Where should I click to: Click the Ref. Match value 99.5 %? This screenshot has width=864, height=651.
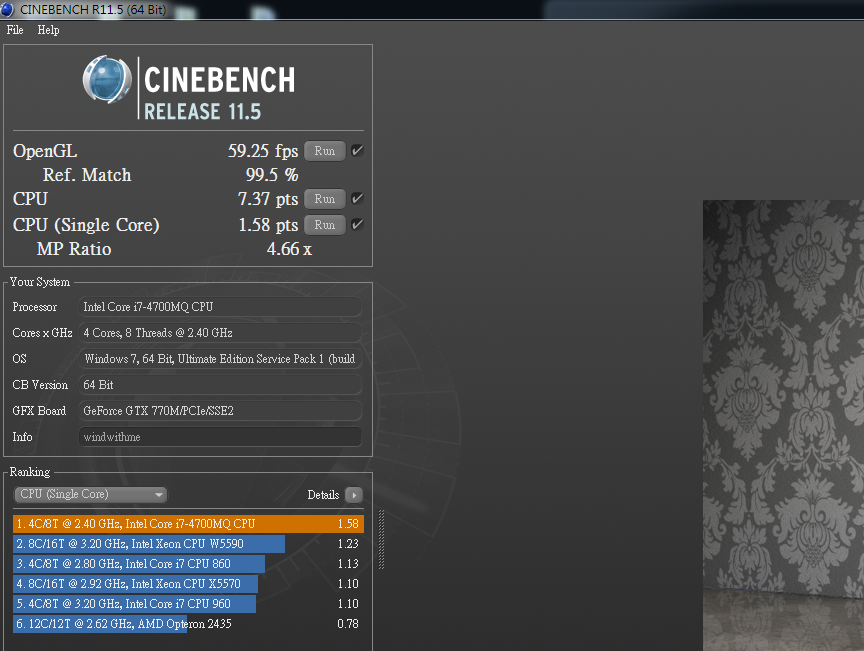(x=272, y=175)
